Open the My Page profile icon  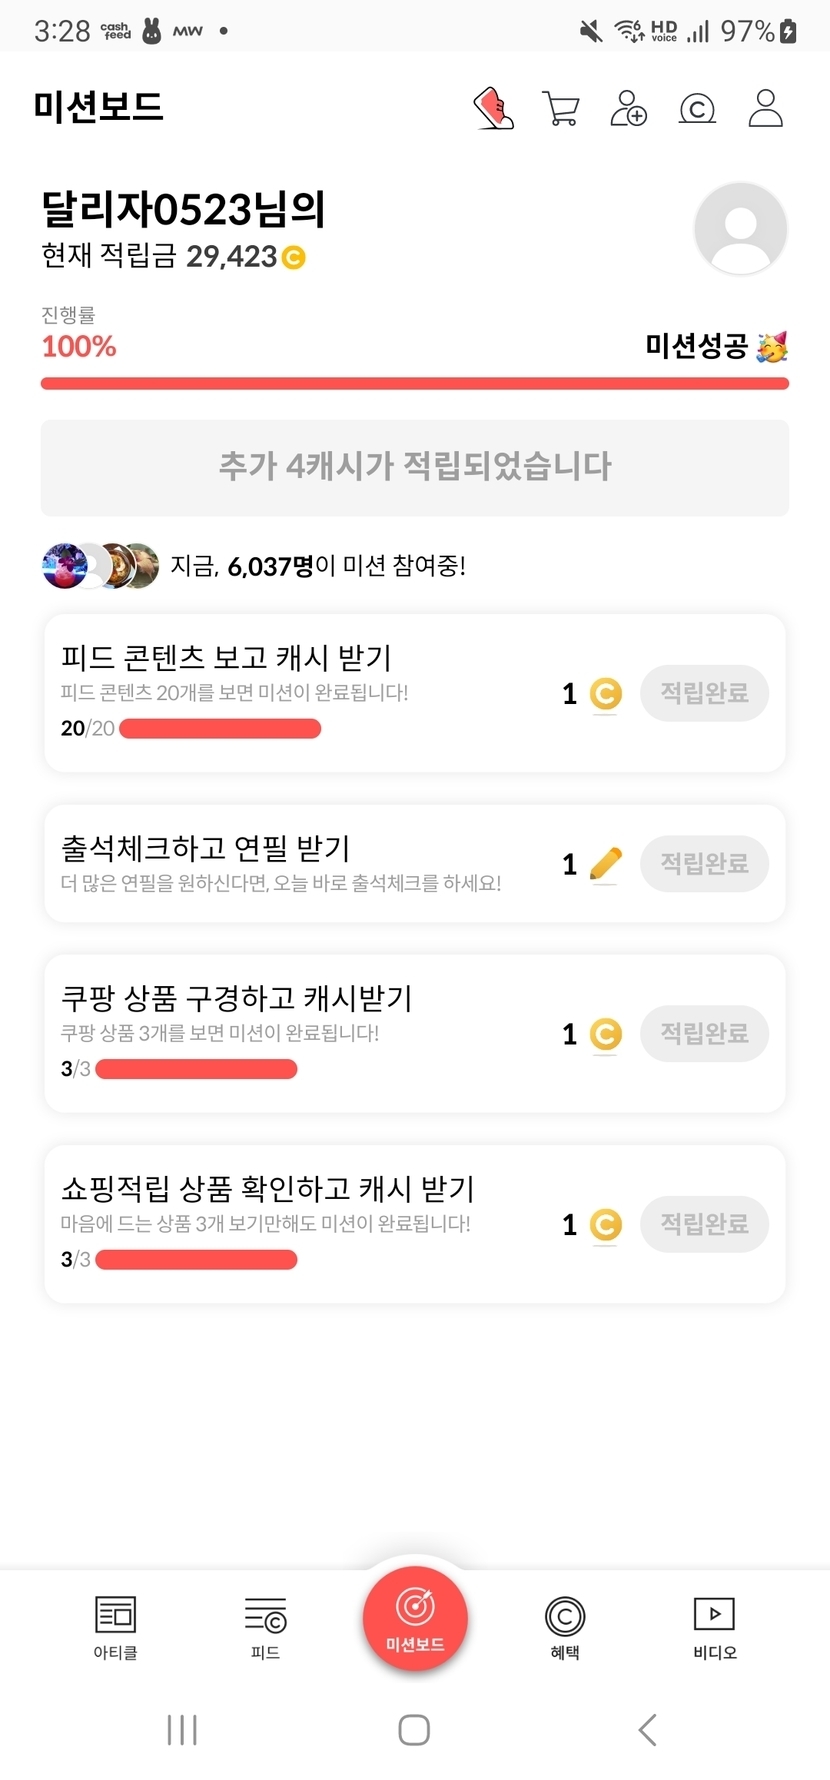click(x=766, y=108)
